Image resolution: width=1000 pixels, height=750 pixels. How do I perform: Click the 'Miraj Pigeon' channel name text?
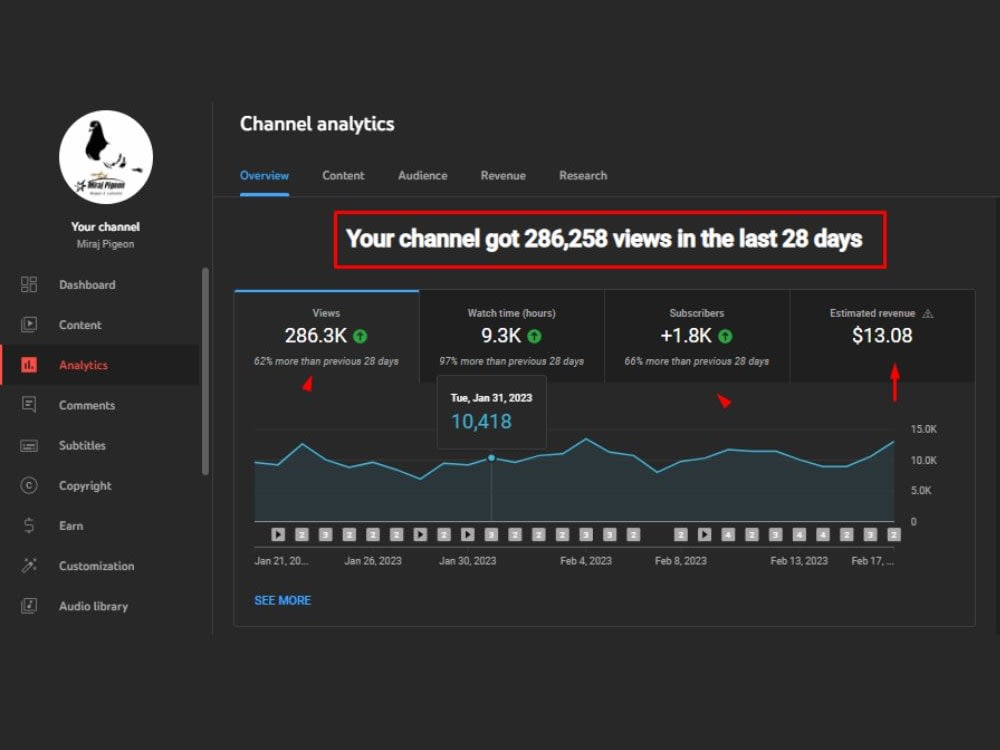(x=105, y=244)
